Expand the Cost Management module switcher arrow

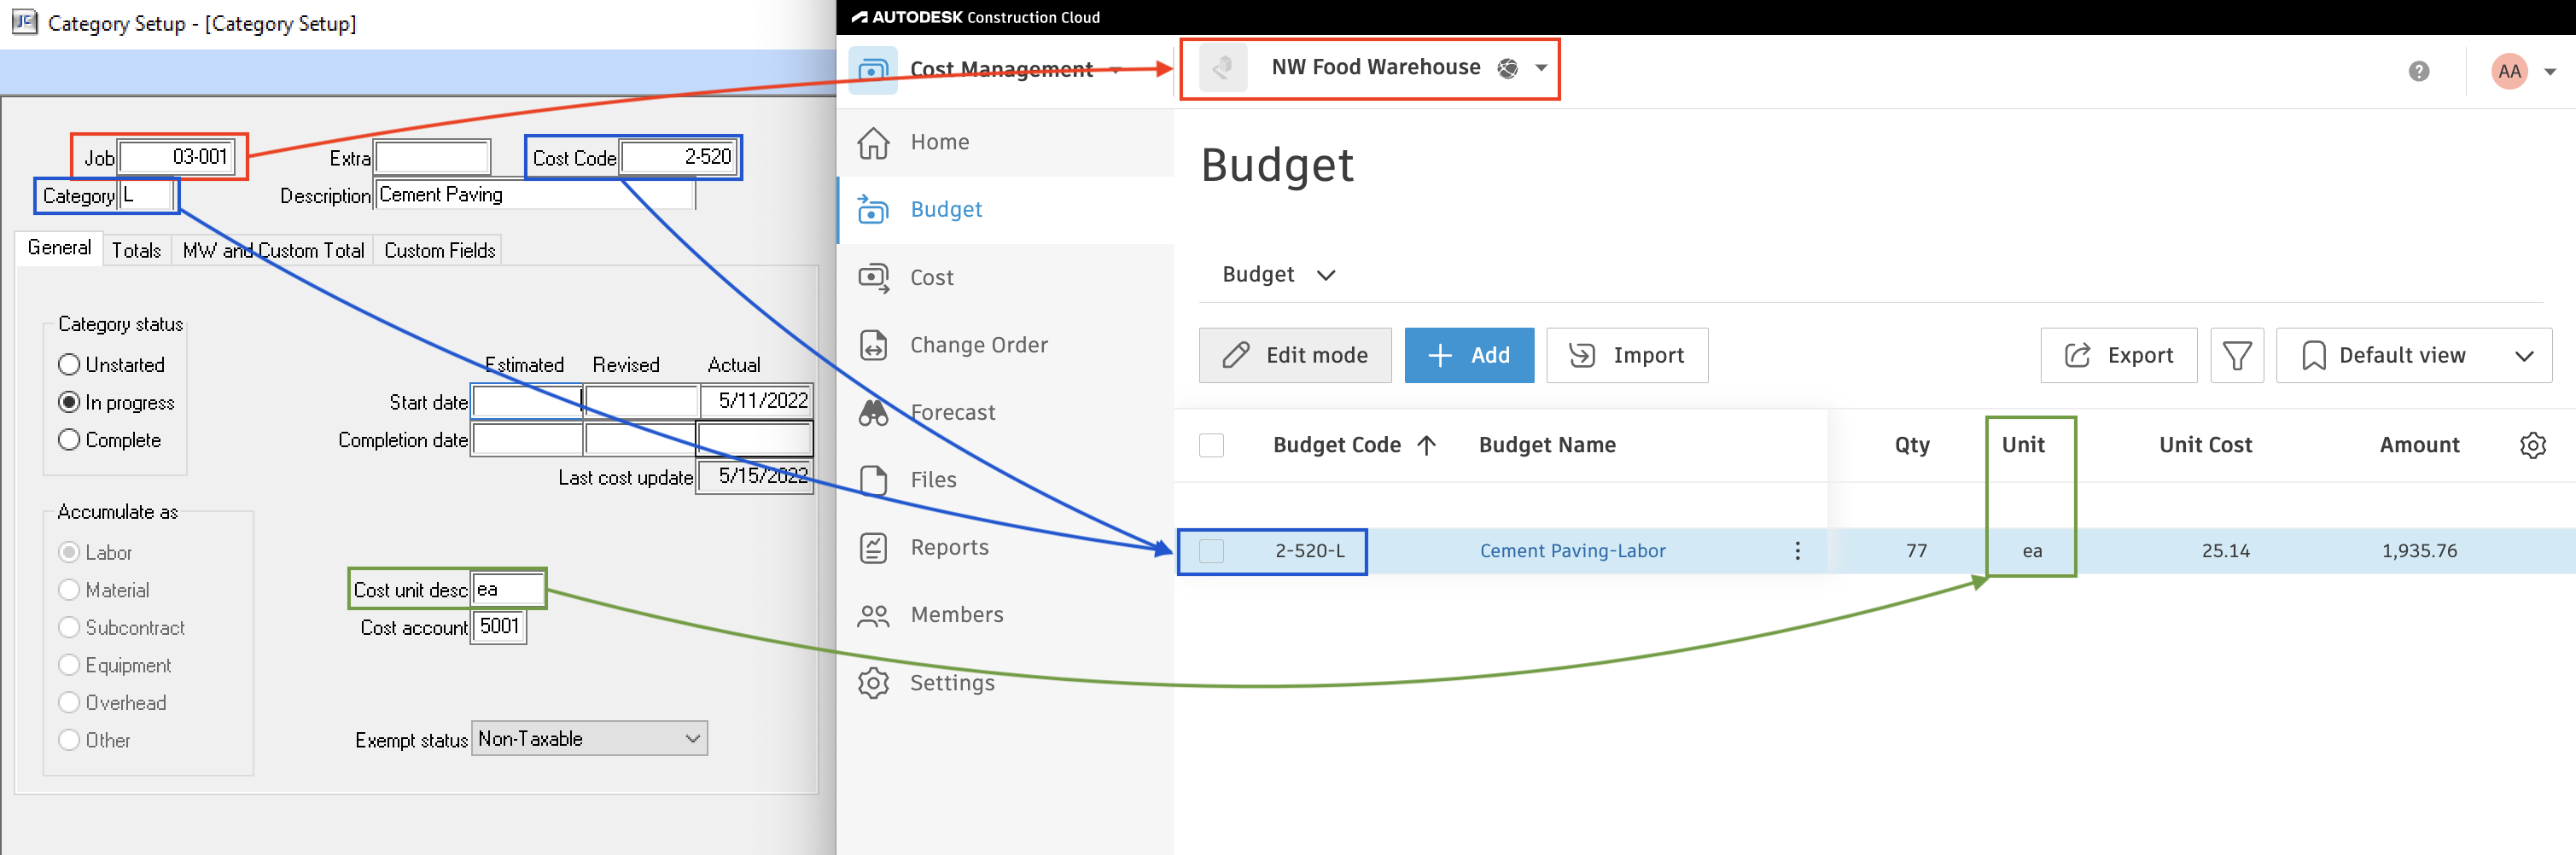(x=1115, y=70)
